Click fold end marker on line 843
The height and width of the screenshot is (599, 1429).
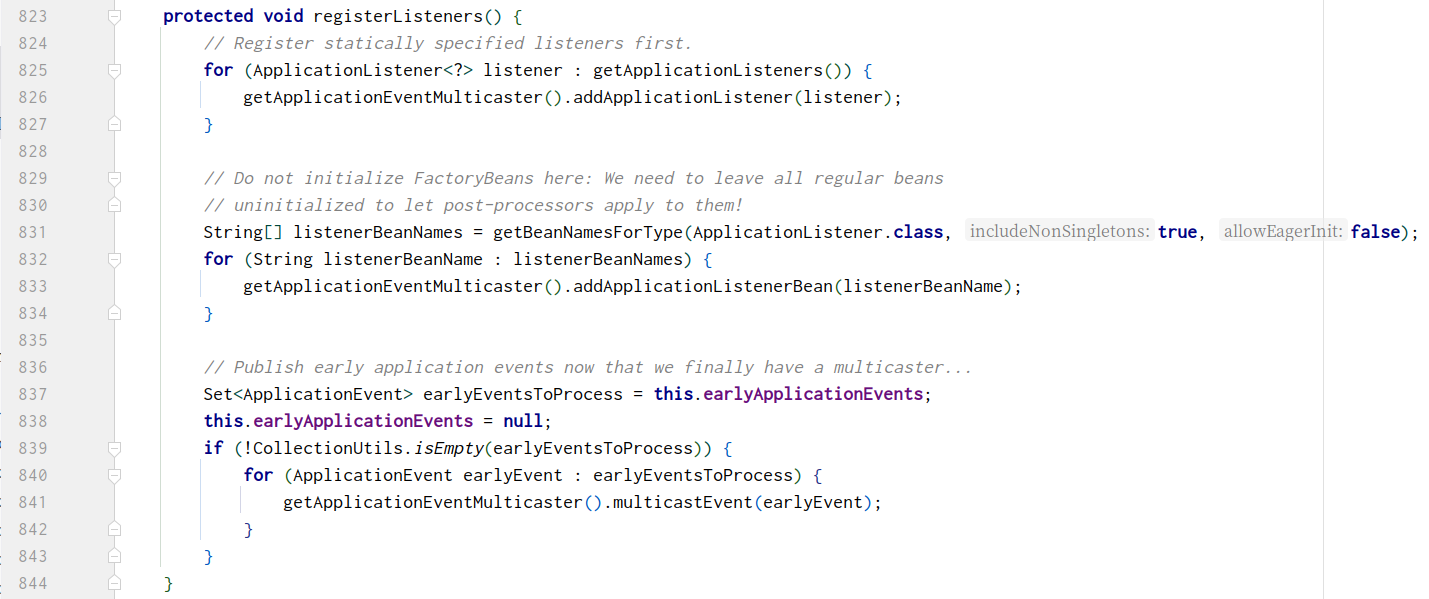pyautogui.click(x=114, y=557)
